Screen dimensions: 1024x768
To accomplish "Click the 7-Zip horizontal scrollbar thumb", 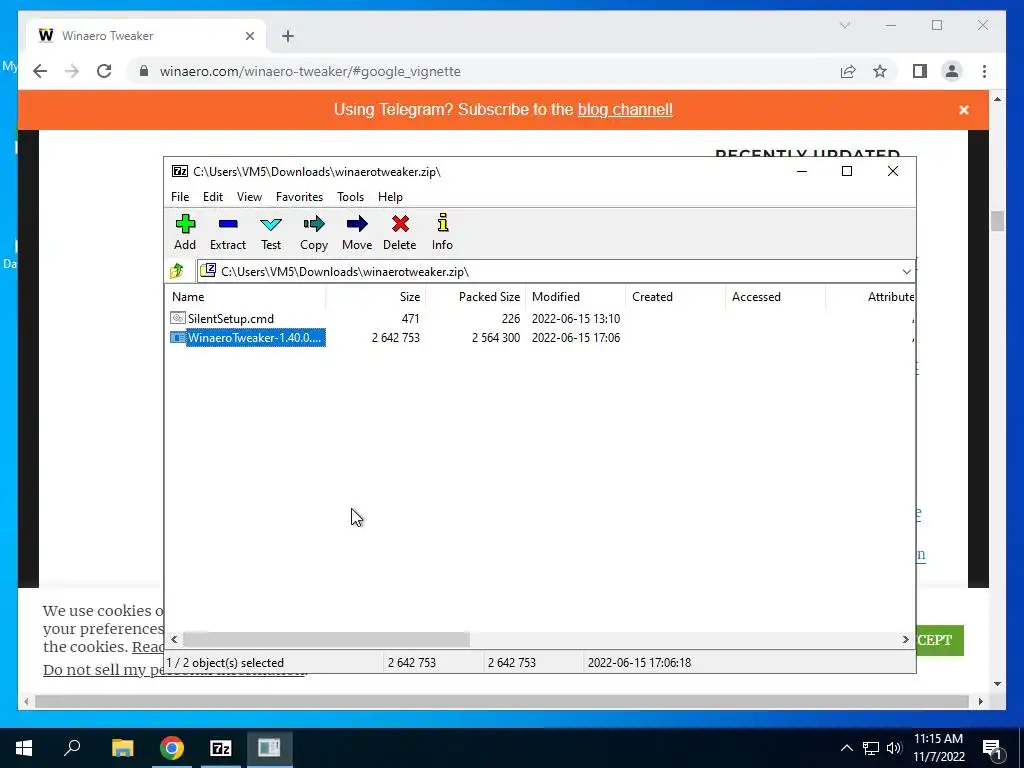I will (326, 639).
